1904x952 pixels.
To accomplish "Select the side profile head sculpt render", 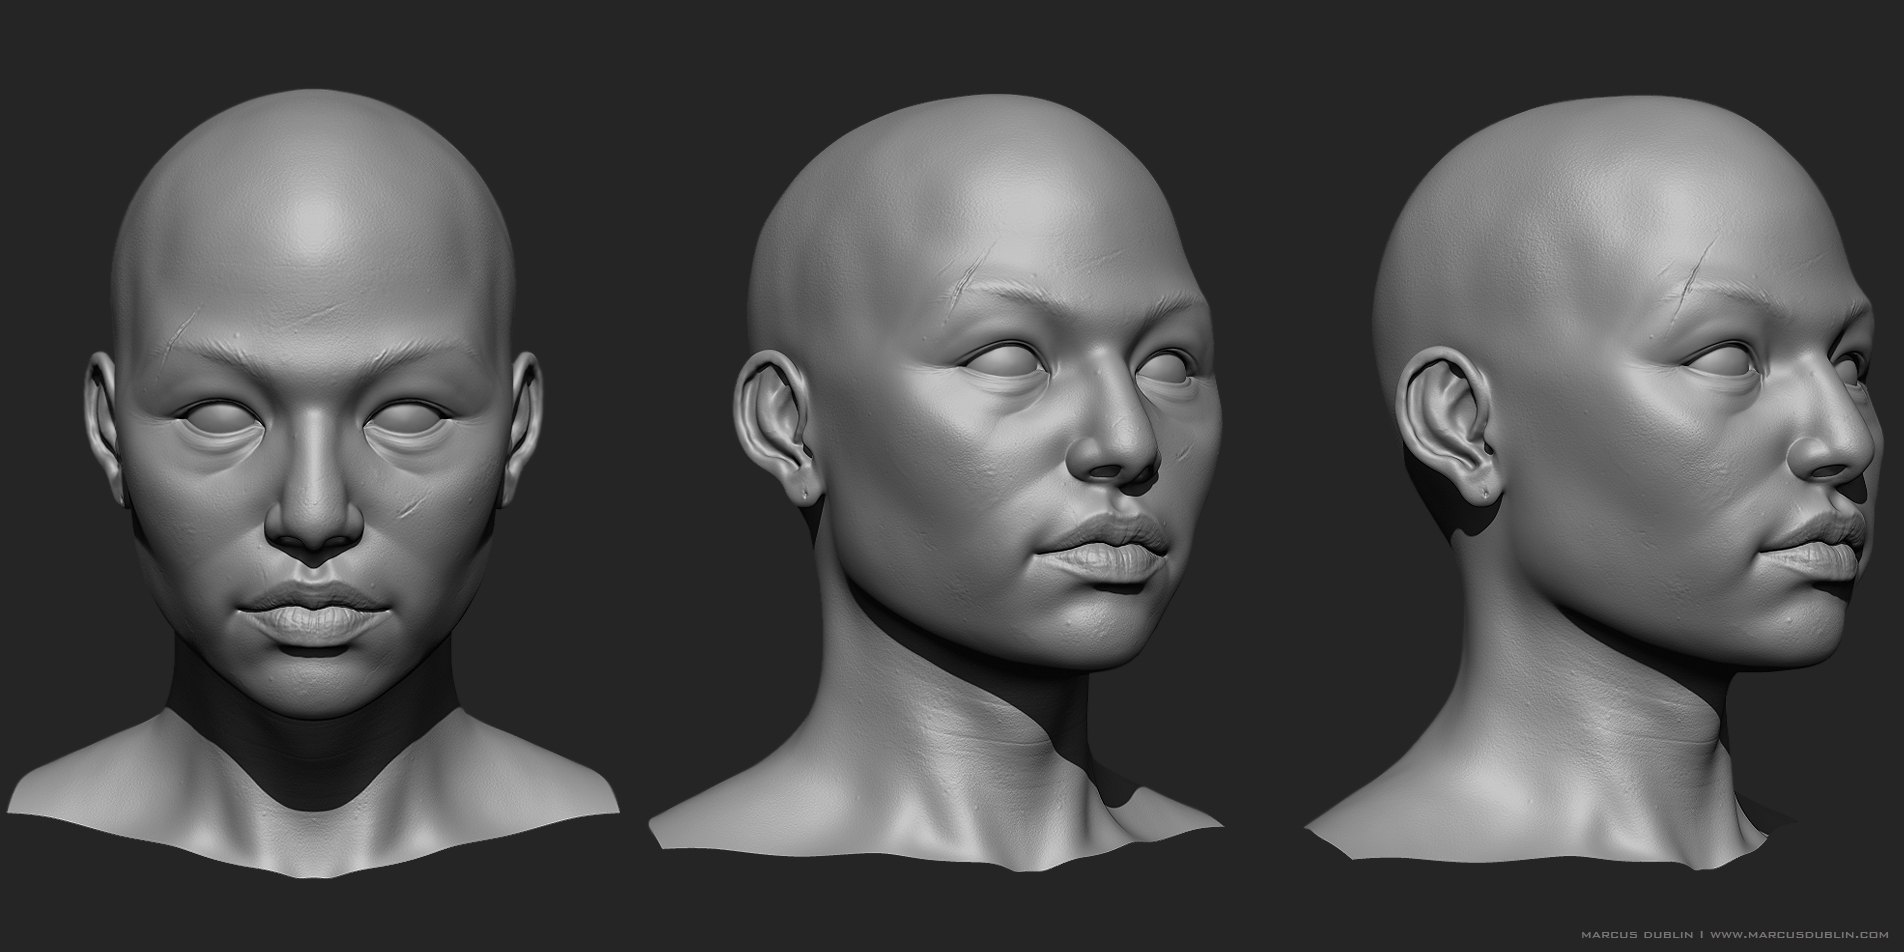I will click(1595, 480).
